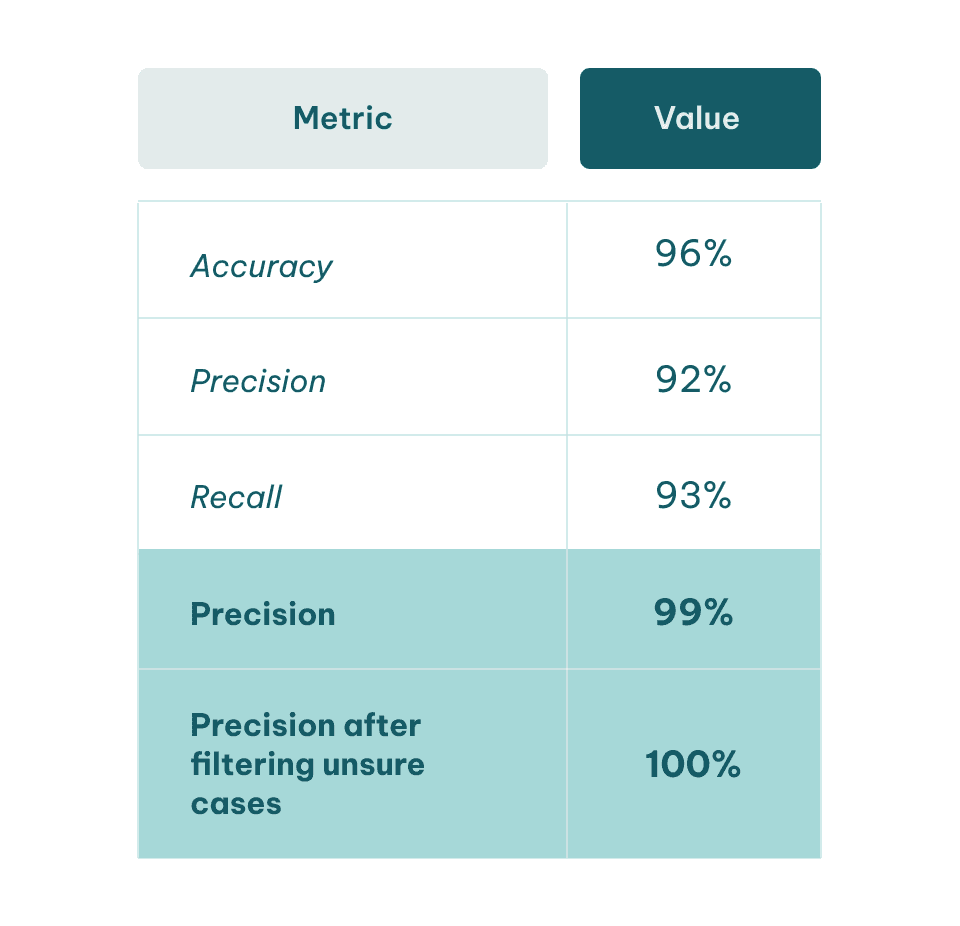
Task: Select the 96% accuracy value
Action: click(x=693, y=253)
